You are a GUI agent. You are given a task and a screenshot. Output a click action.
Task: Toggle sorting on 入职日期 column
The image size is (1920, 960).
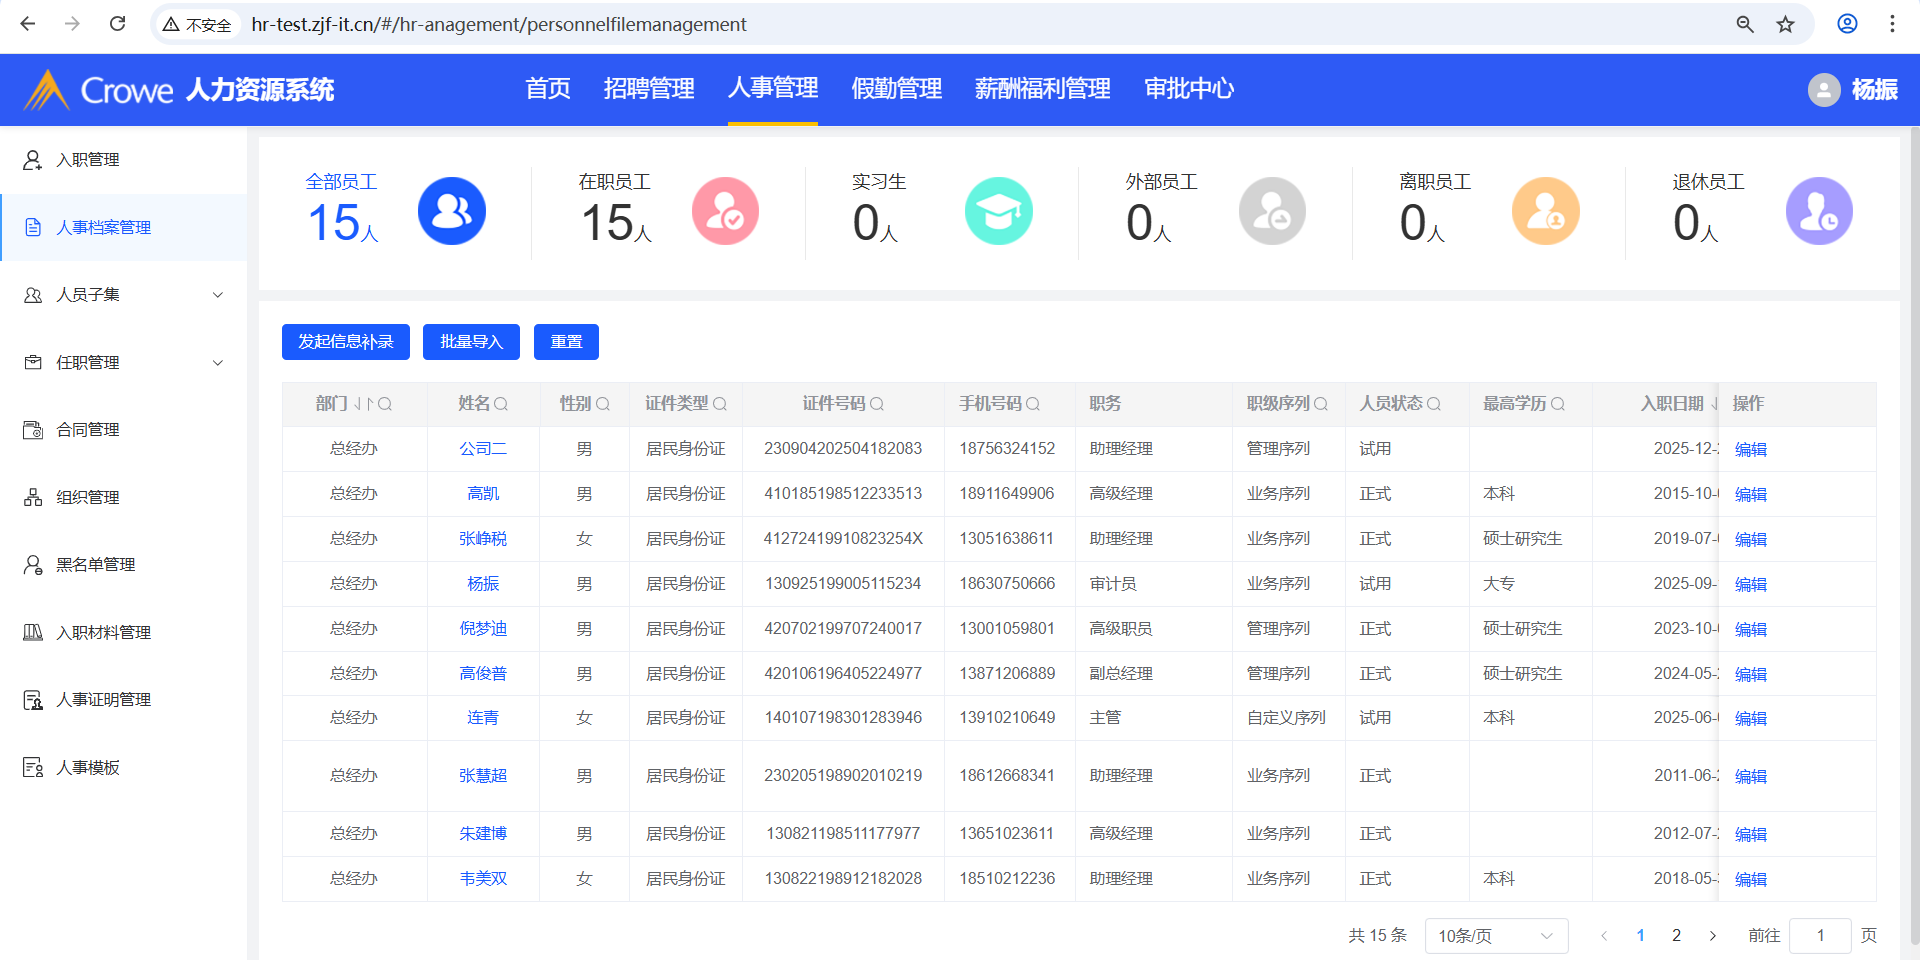click(1713, 404)
